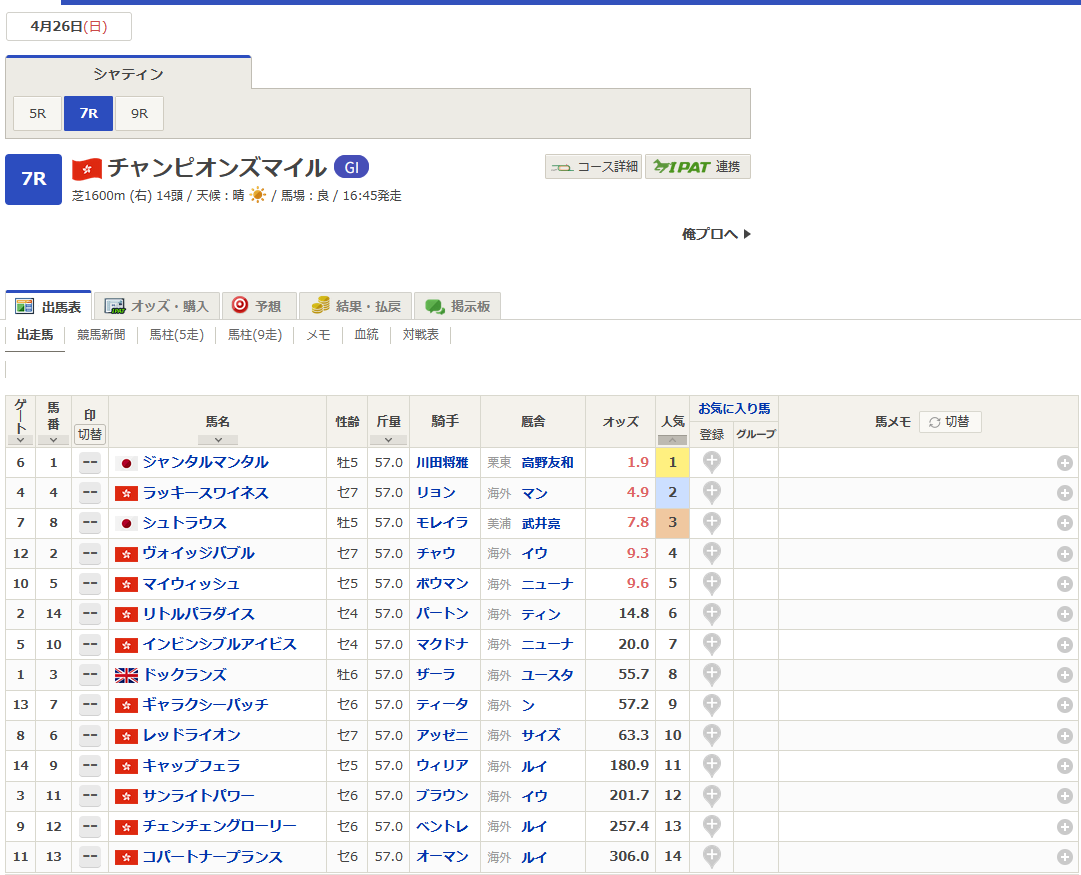The height and width of the screenshot is (875, 1081).
Task: Add memo plus for キャップフェラ row
Action: 1064,766
